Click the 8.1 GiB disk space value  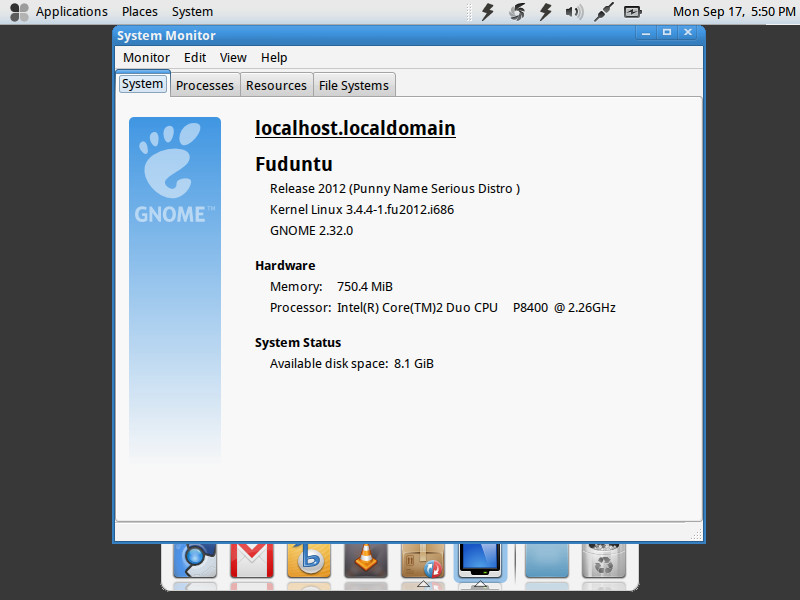pyautogui.click(x=414, y=364)
